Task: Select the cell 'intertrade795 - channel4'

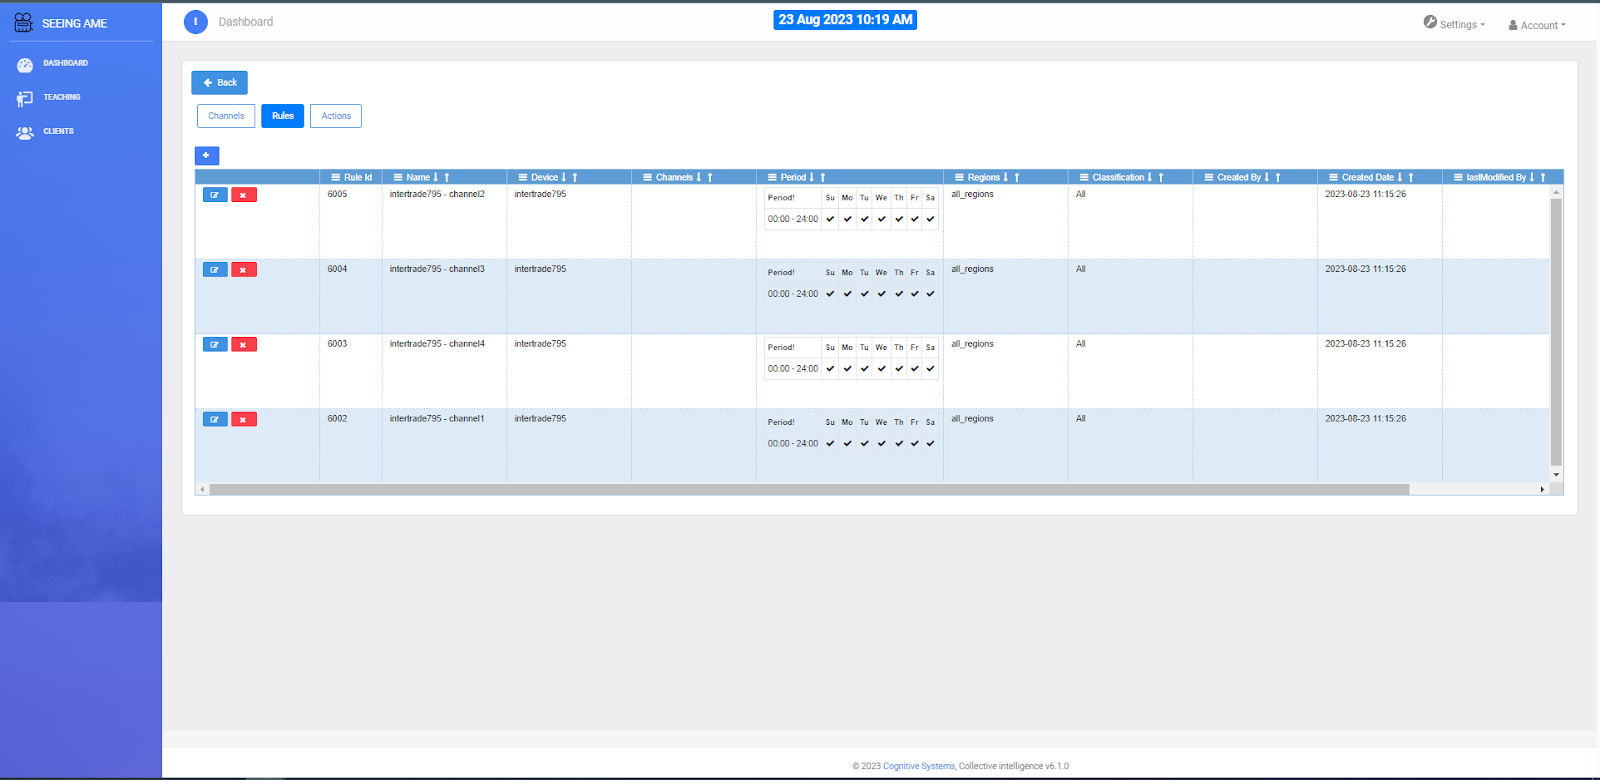Action: pyautogui.click(x=437, y=344)
